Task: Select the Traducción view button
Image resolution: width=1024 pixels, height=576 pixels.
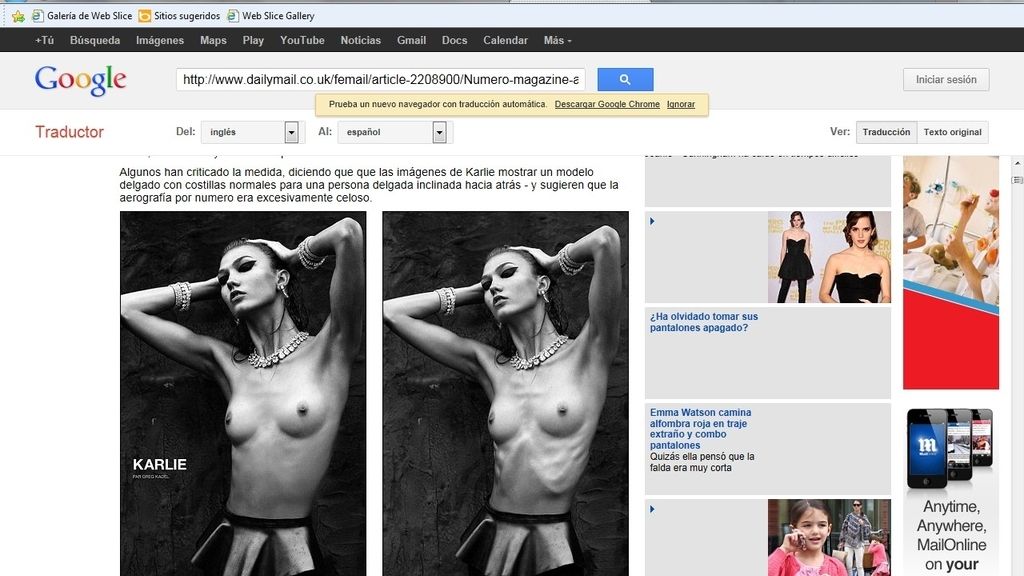Action: (x=886, y=132)
